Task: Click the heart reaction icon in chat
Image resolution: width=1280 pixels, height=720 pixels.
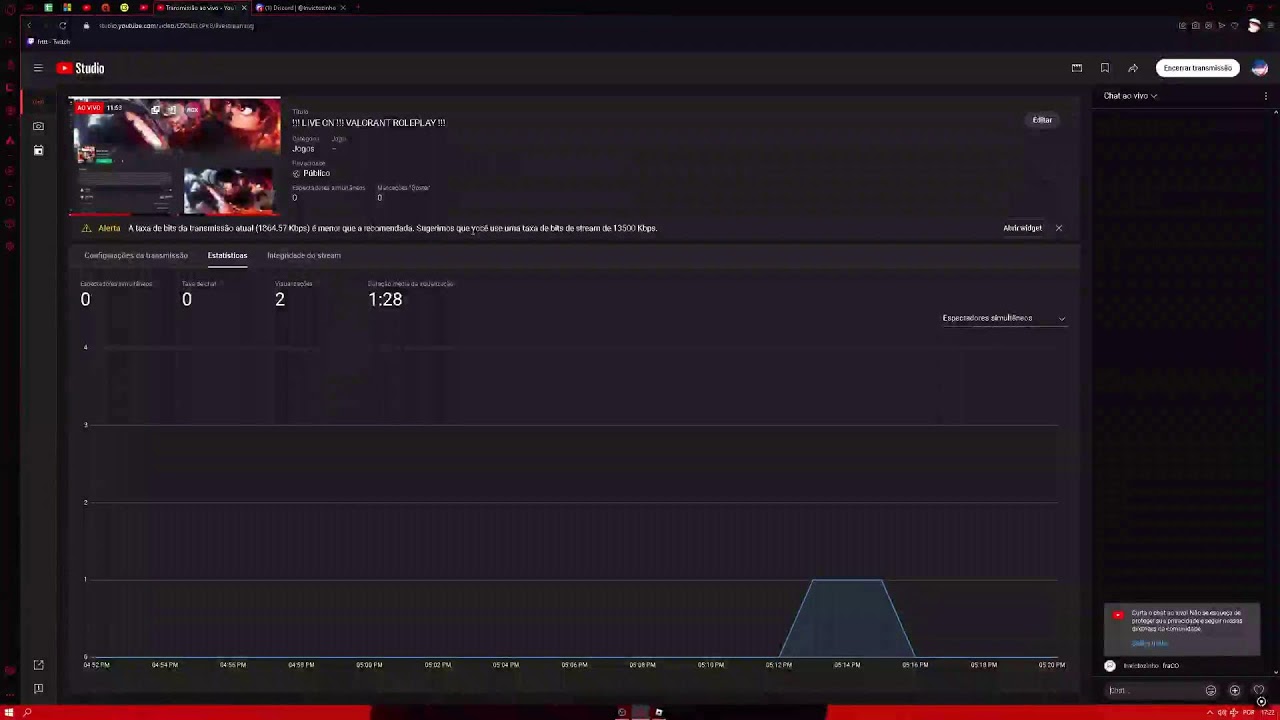Action: (1259, 690)
